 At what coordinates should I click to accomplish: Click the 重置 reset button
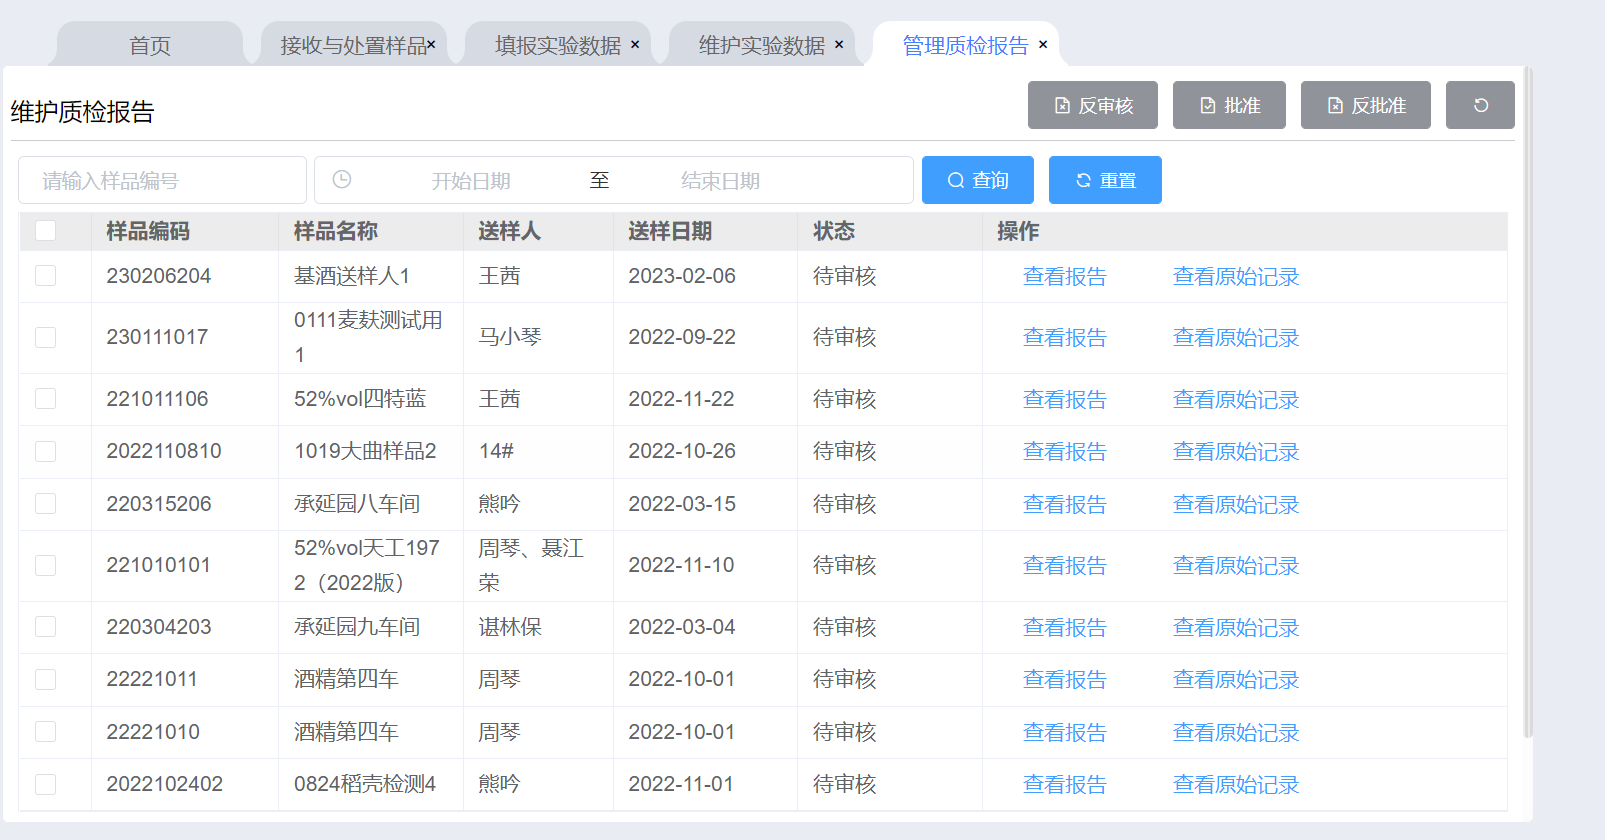[1105, 180]
